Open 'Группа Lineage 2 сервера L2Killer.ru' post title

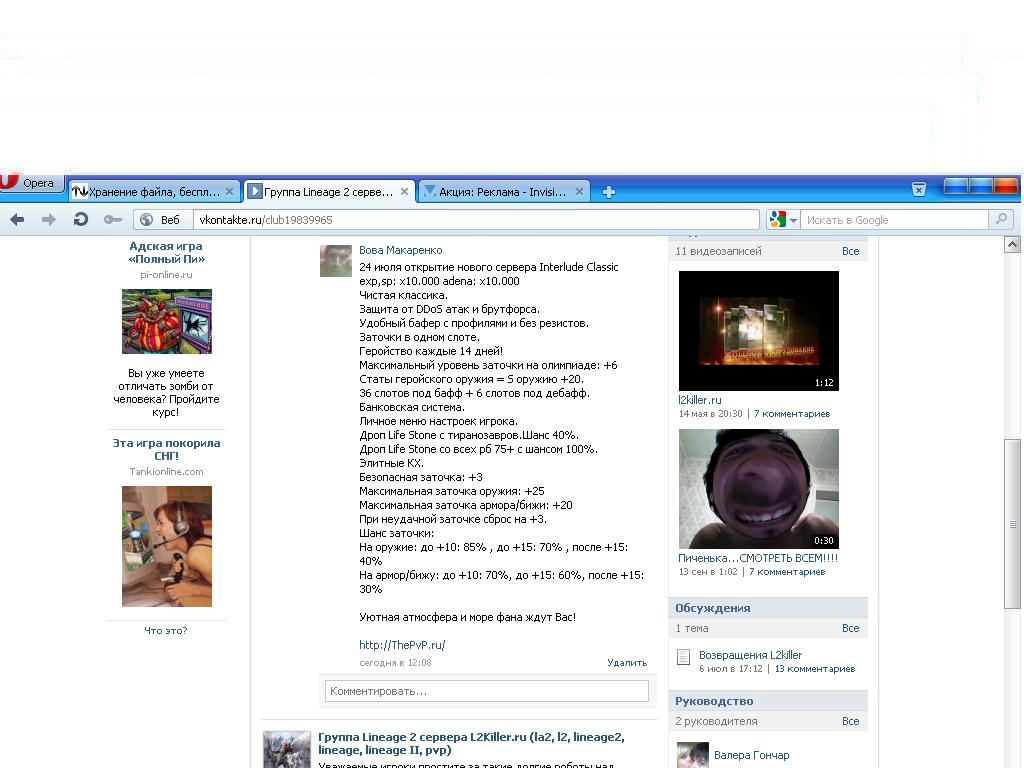[471, 743]
